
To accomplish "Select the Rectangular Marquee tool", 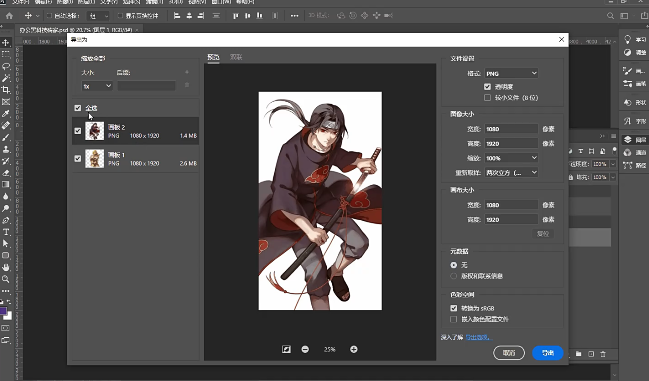I will (x=6, y=54).
